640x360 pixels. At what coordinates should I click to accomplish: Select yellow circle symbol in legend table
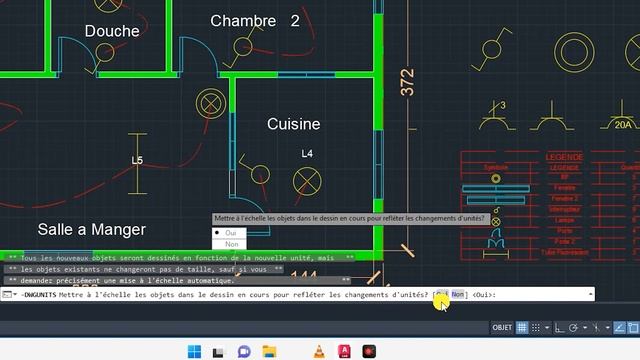(496, 179)
